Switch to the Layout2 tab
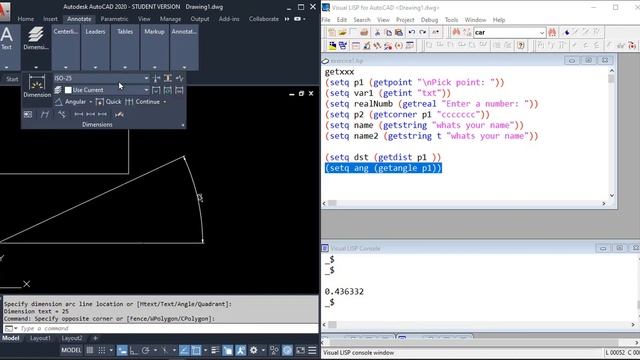The image size is (640, 360). tap(71, 338)
